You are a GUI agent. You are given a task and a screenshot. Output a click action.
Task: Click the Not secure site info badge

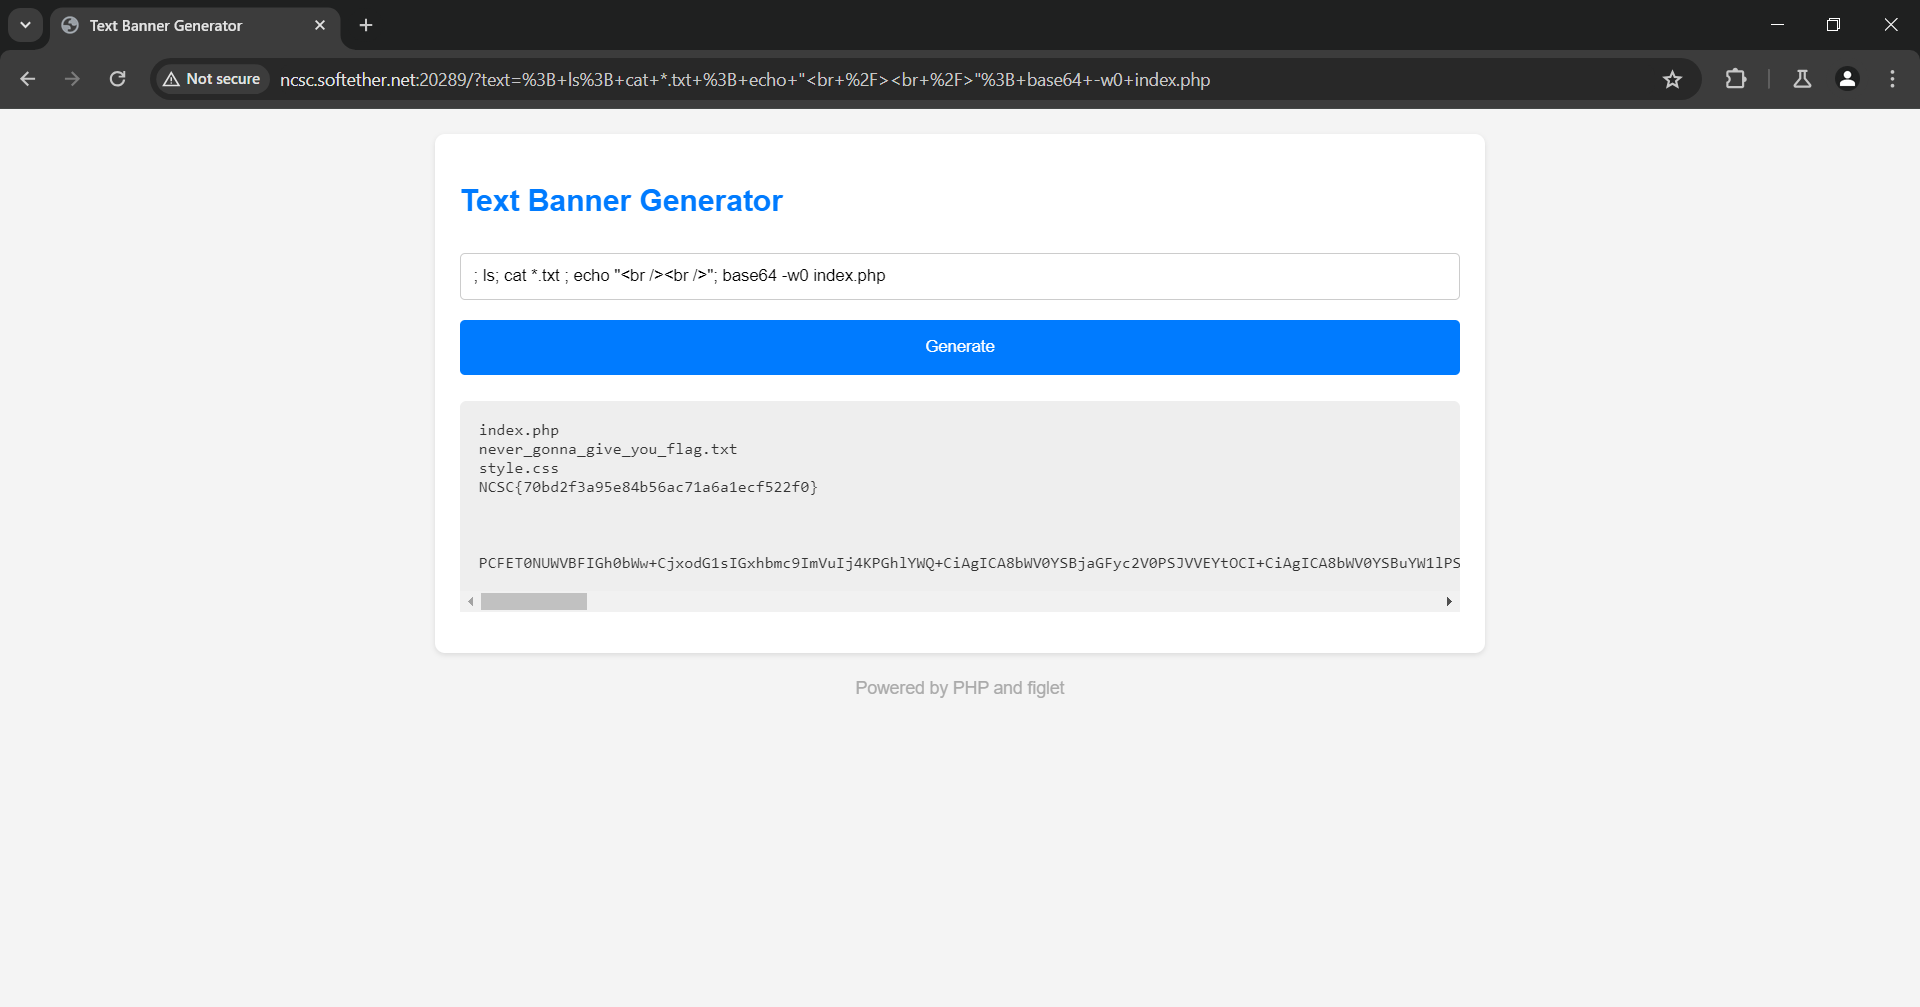pos(212,79)
